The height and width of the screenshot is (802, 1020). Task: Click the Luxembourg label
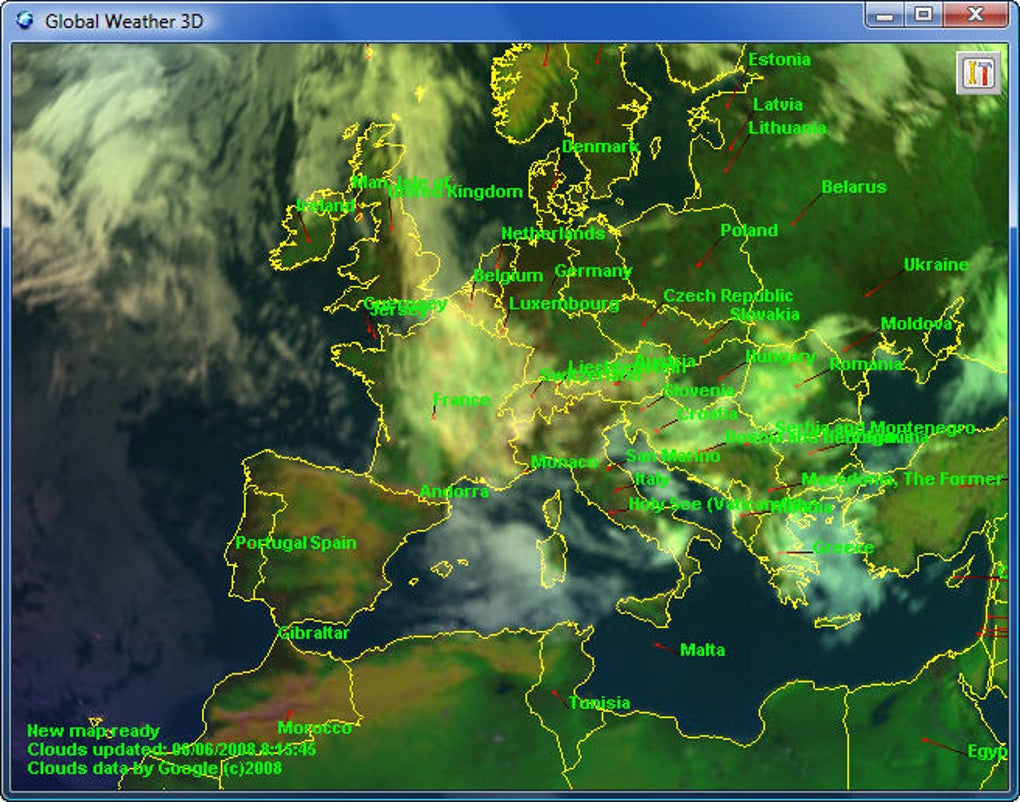[564, 304]
